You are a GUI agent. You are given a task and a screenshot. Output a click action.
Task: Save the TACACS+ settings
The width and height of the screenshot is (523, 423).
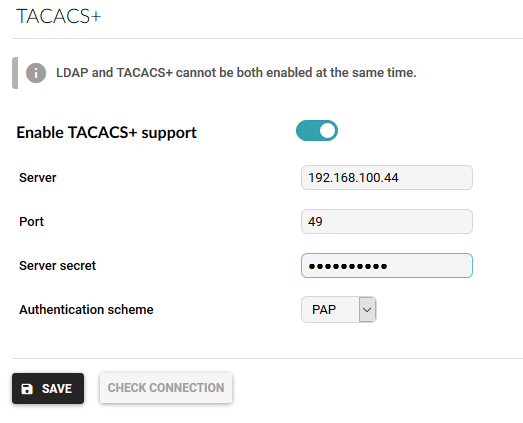point(48,389)
